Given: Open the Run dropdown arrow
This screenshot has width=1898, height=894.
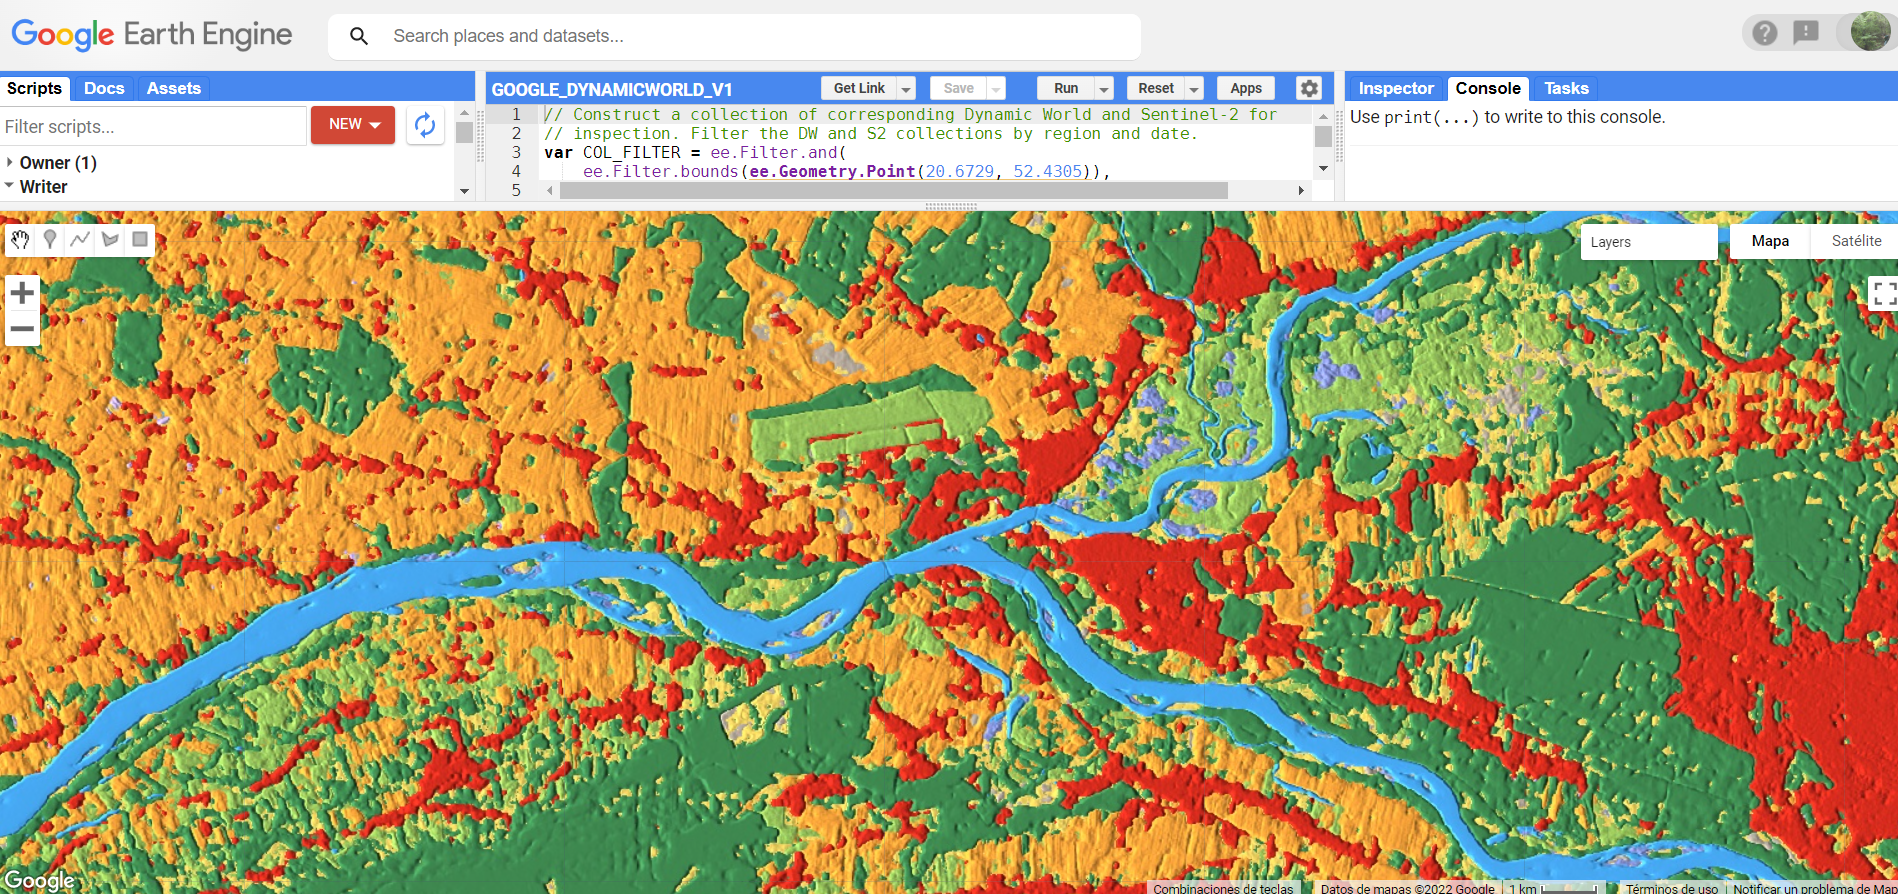Looking at the screenshot, I should tap(1104, 89).
